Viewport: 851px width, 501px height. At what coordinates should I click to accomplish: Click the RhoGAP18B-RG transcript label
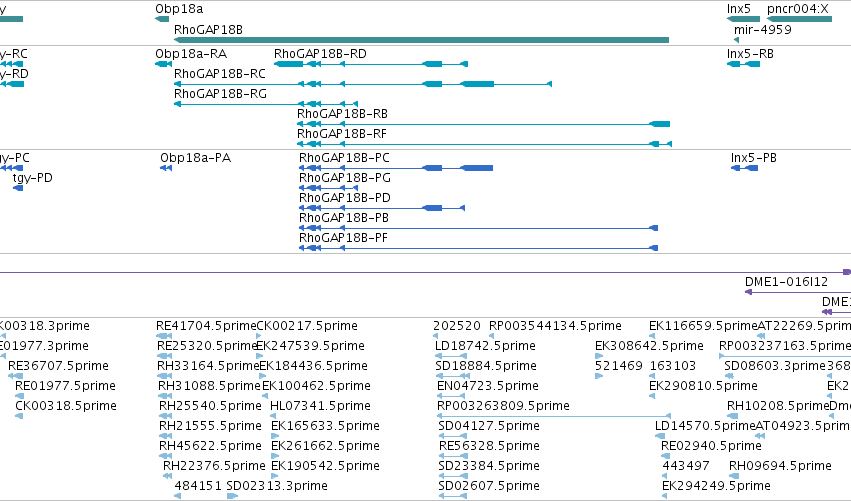click(x=220, y=94)
